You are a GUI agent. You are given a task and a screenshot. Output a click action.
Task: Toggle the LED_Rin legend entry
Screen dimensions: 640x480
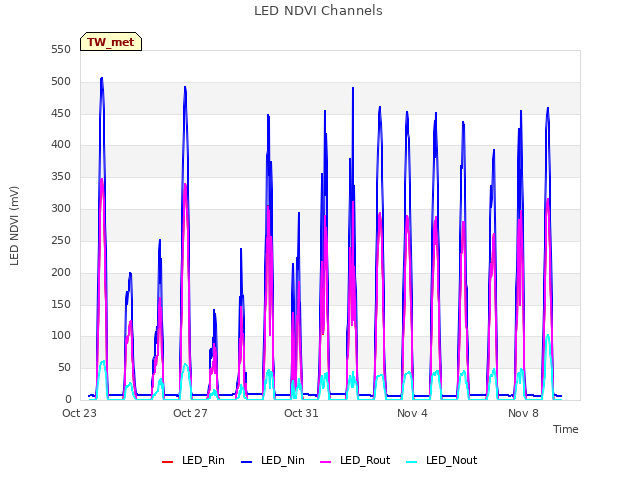pyautogui.click(x=193, y=460)
